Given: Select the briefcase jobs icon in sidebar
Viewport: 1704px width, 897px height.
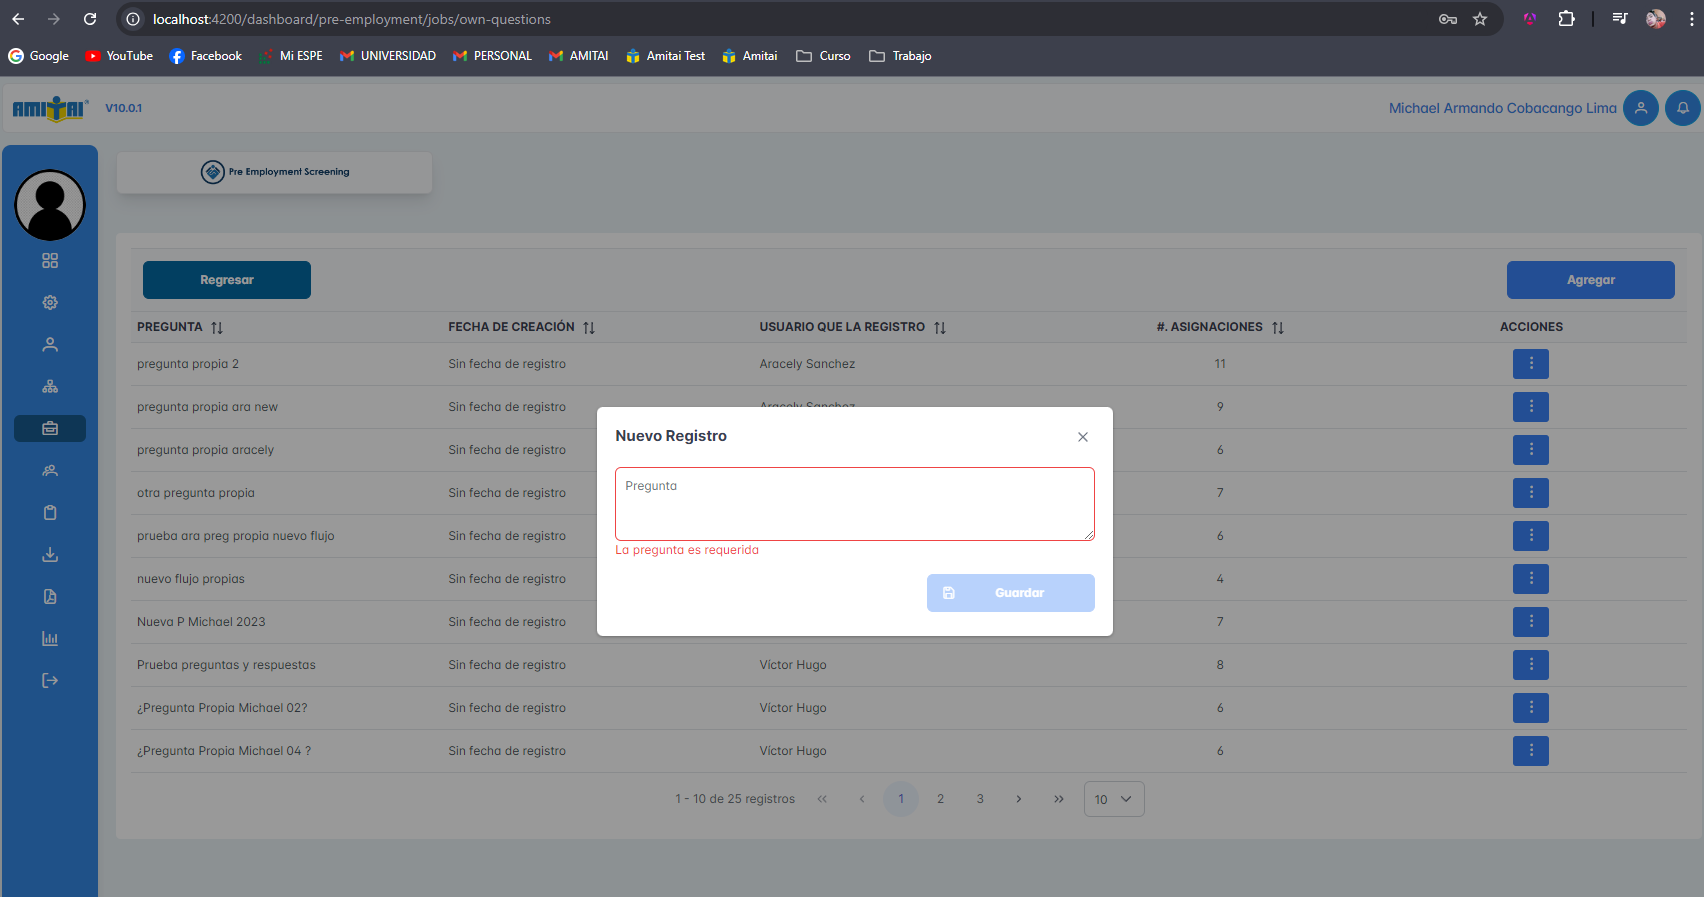Looking at the screenshot, I should 50,429.
